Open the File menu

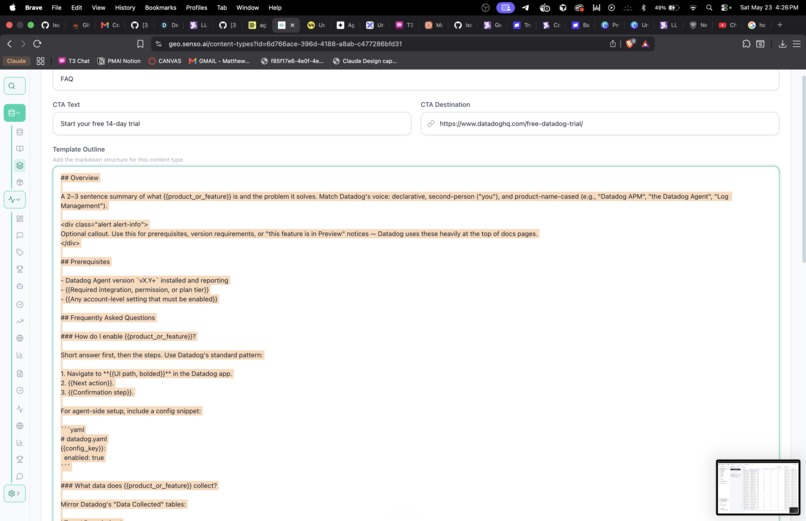pyautogui.click(x=57, y=8)
